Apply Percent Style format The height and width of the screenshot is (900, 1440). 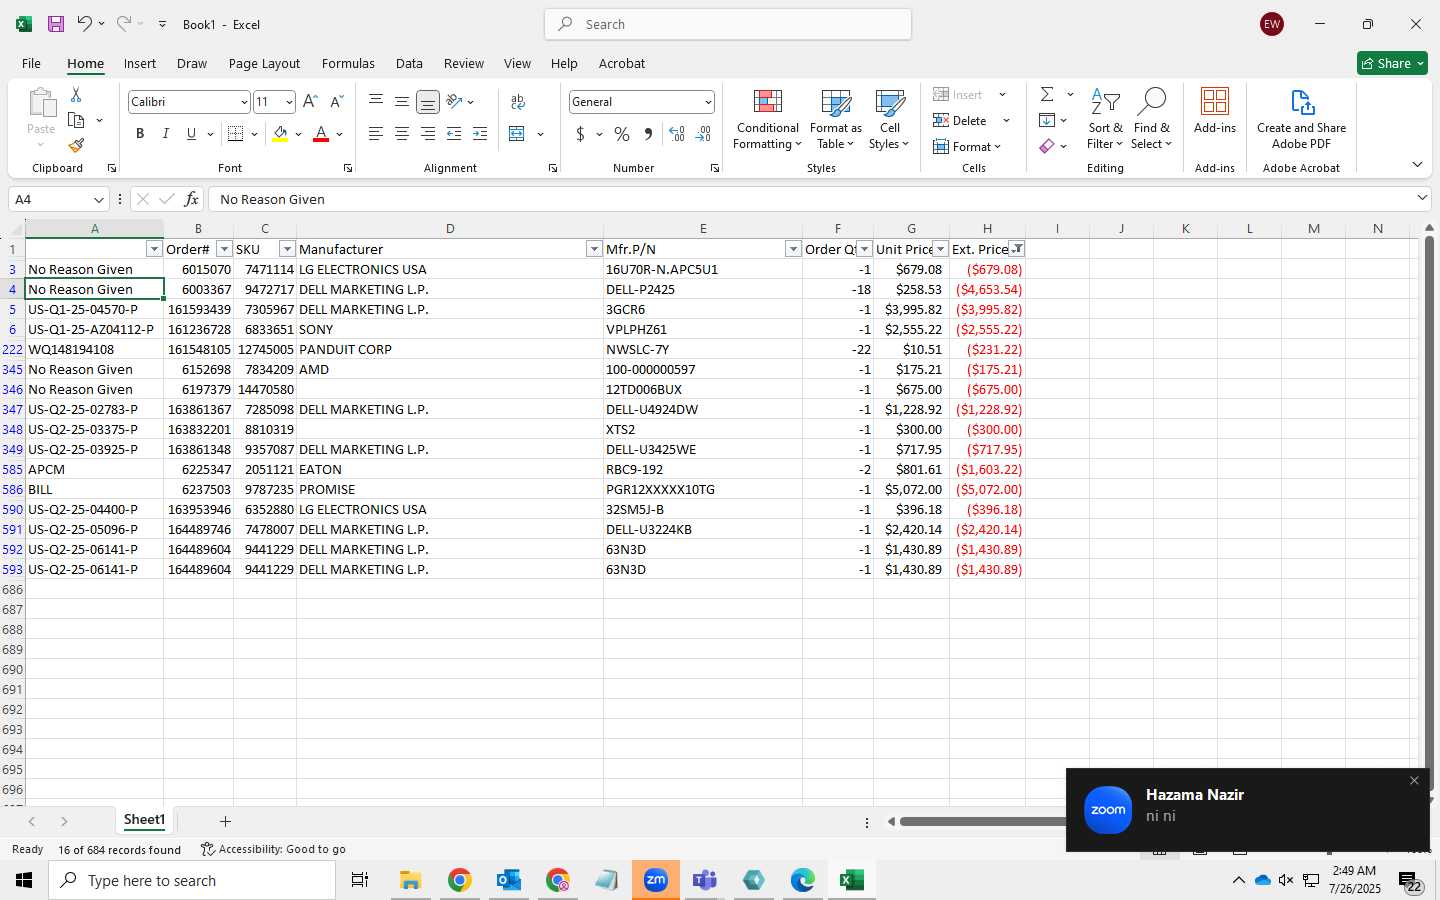[x=622, y=134]
